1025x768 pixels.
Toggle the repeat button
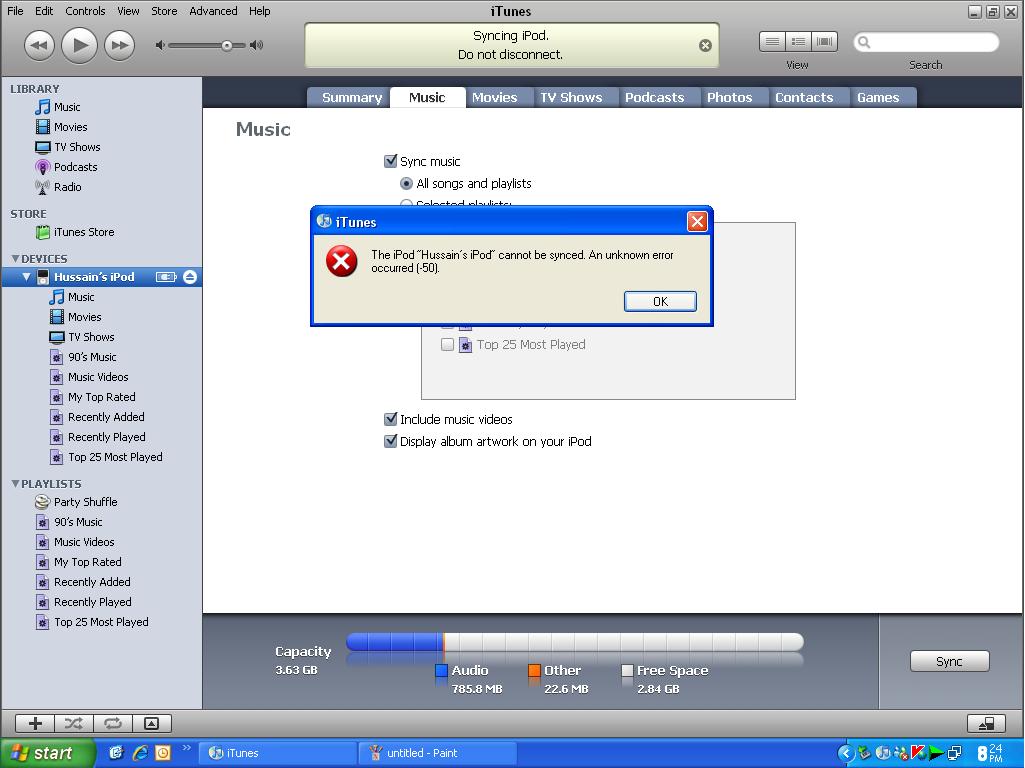coord(113,723)
